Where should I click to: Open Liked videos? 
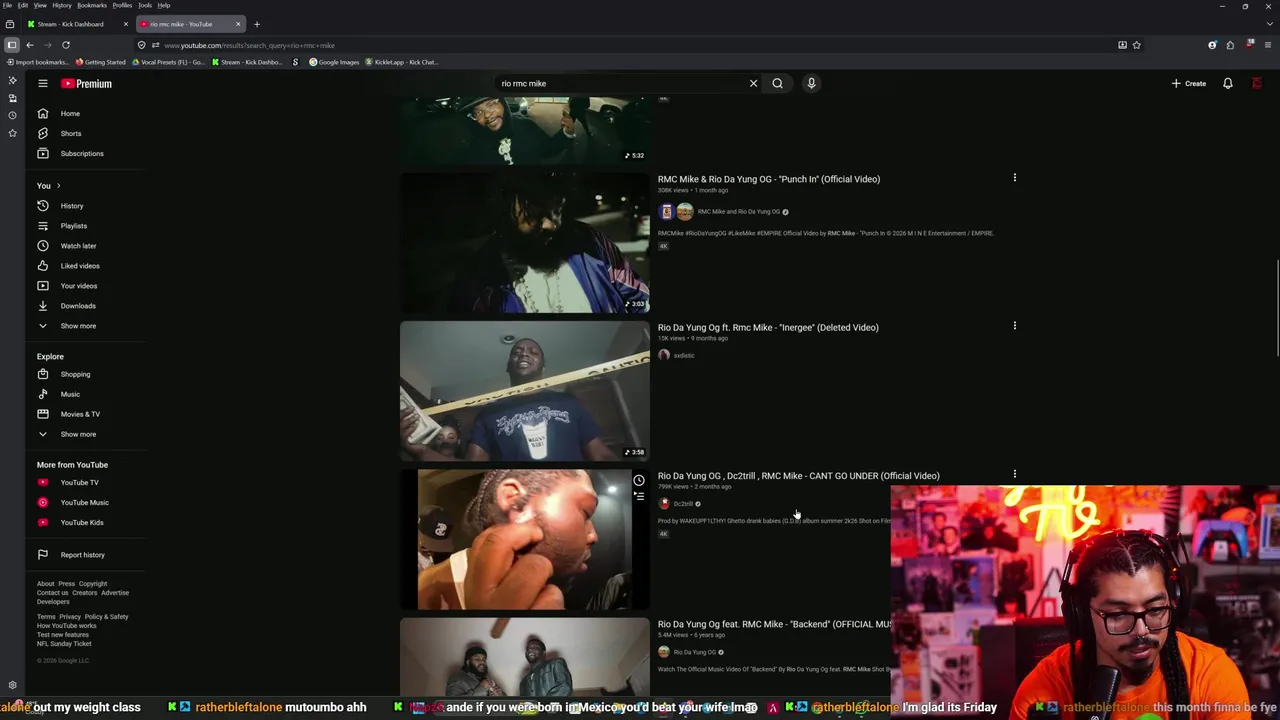pyautogui.click(x=79, y=266)
